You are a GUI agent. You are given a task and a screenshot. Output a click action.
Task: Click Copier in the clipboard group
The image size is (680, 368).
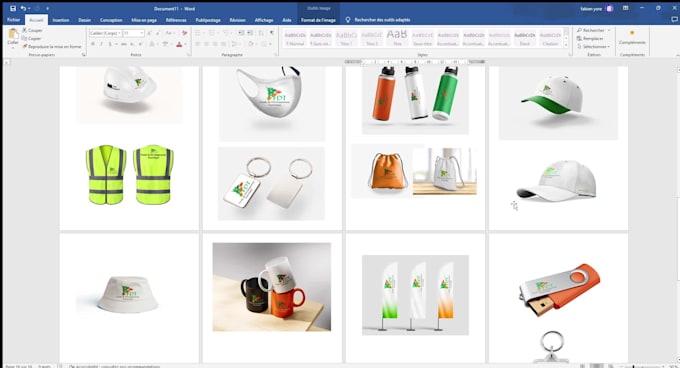tap(32, 38)
